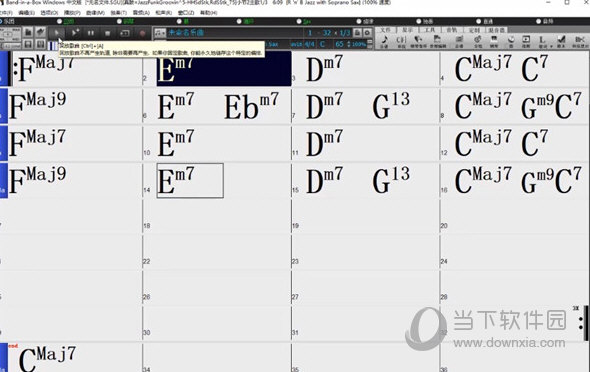
Task: Select the Thru (直通) track radio button
Action: click(x=479, y=21)
